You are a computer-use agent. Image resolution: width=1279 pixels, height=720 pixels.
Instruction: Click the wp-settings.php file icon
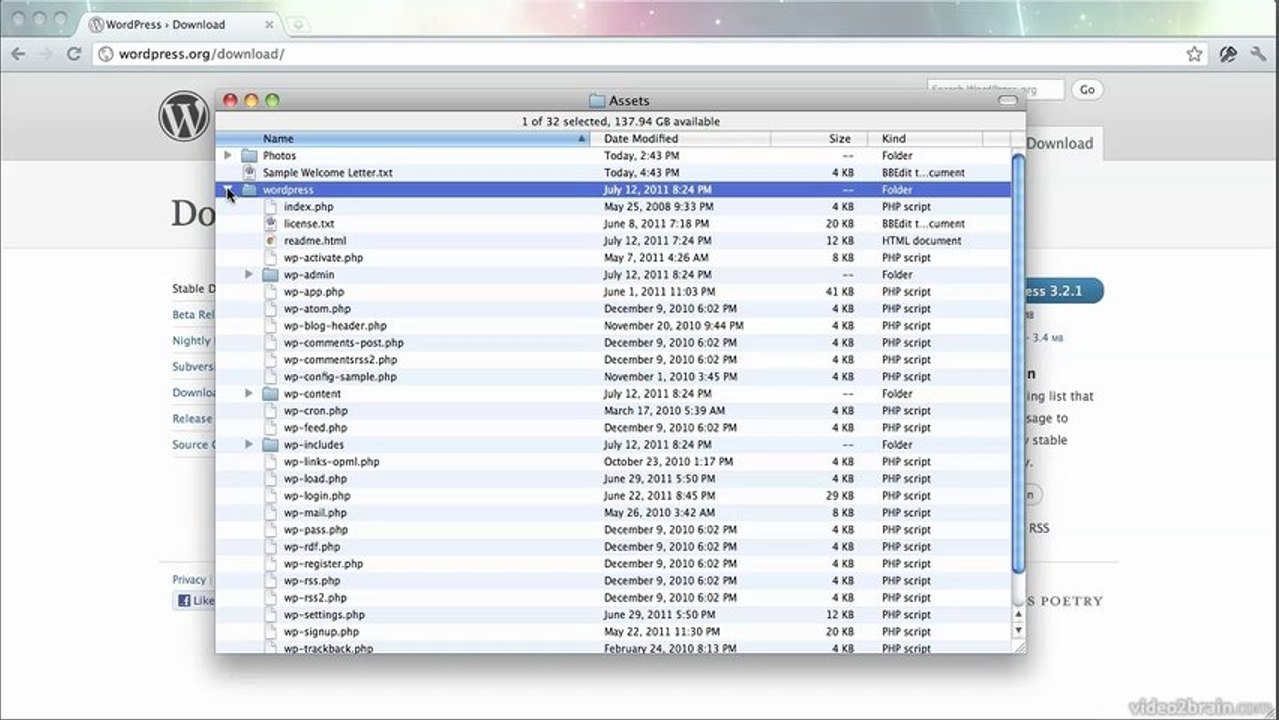coord(270,615)
